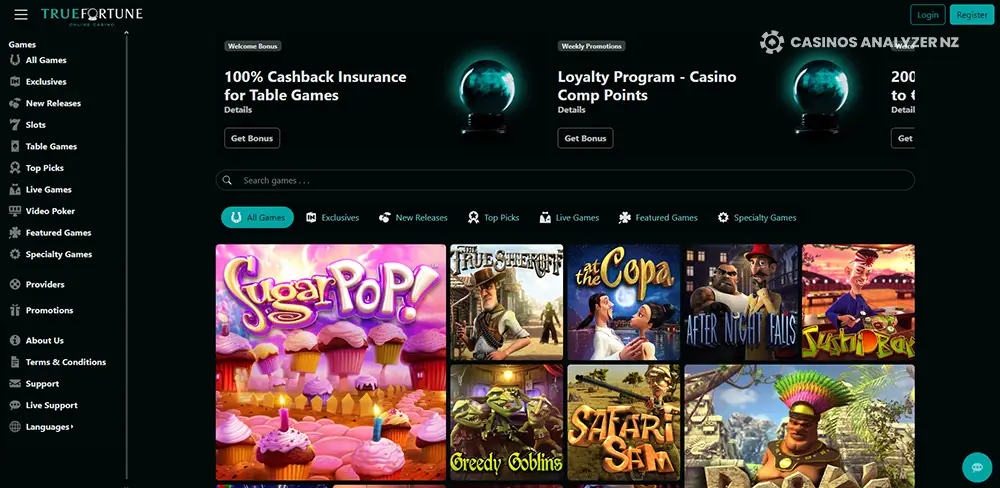Image resolution: width=1000 pixels, height=488 pixels.
Task: Click the Promotions gift icon
Action: [x=15, y=310]
